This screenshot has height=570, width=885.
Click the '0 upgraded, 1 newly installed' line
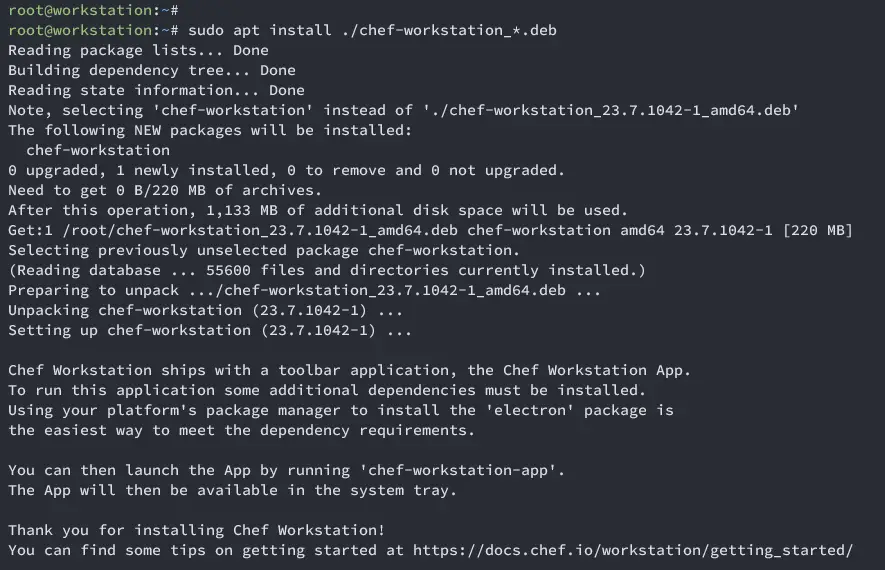click(286, 170)
